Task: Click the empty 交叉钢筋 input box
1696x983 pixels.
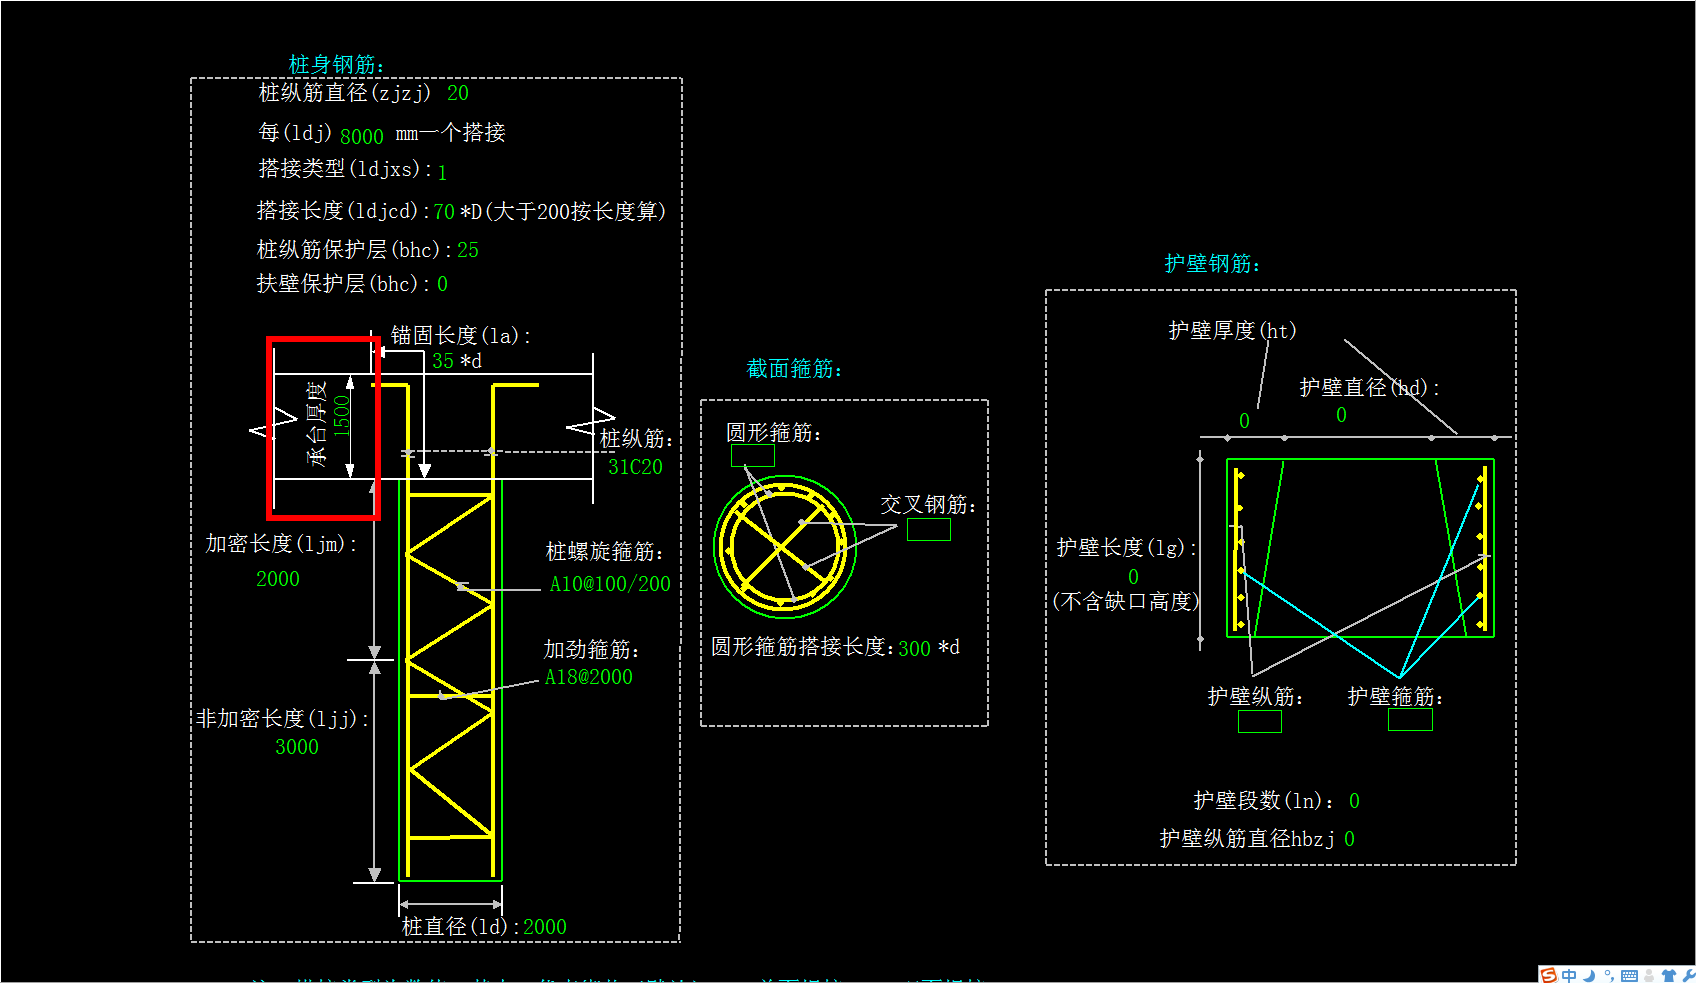Action: click(929, 529)
